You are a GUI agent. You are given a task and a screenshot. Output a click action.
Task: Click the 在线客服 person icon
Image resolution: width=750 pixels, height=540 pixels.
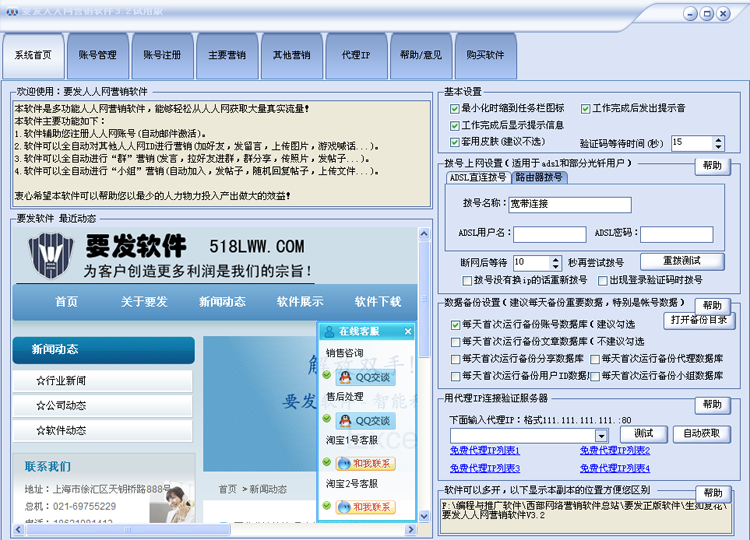click(x=329, y=331)
